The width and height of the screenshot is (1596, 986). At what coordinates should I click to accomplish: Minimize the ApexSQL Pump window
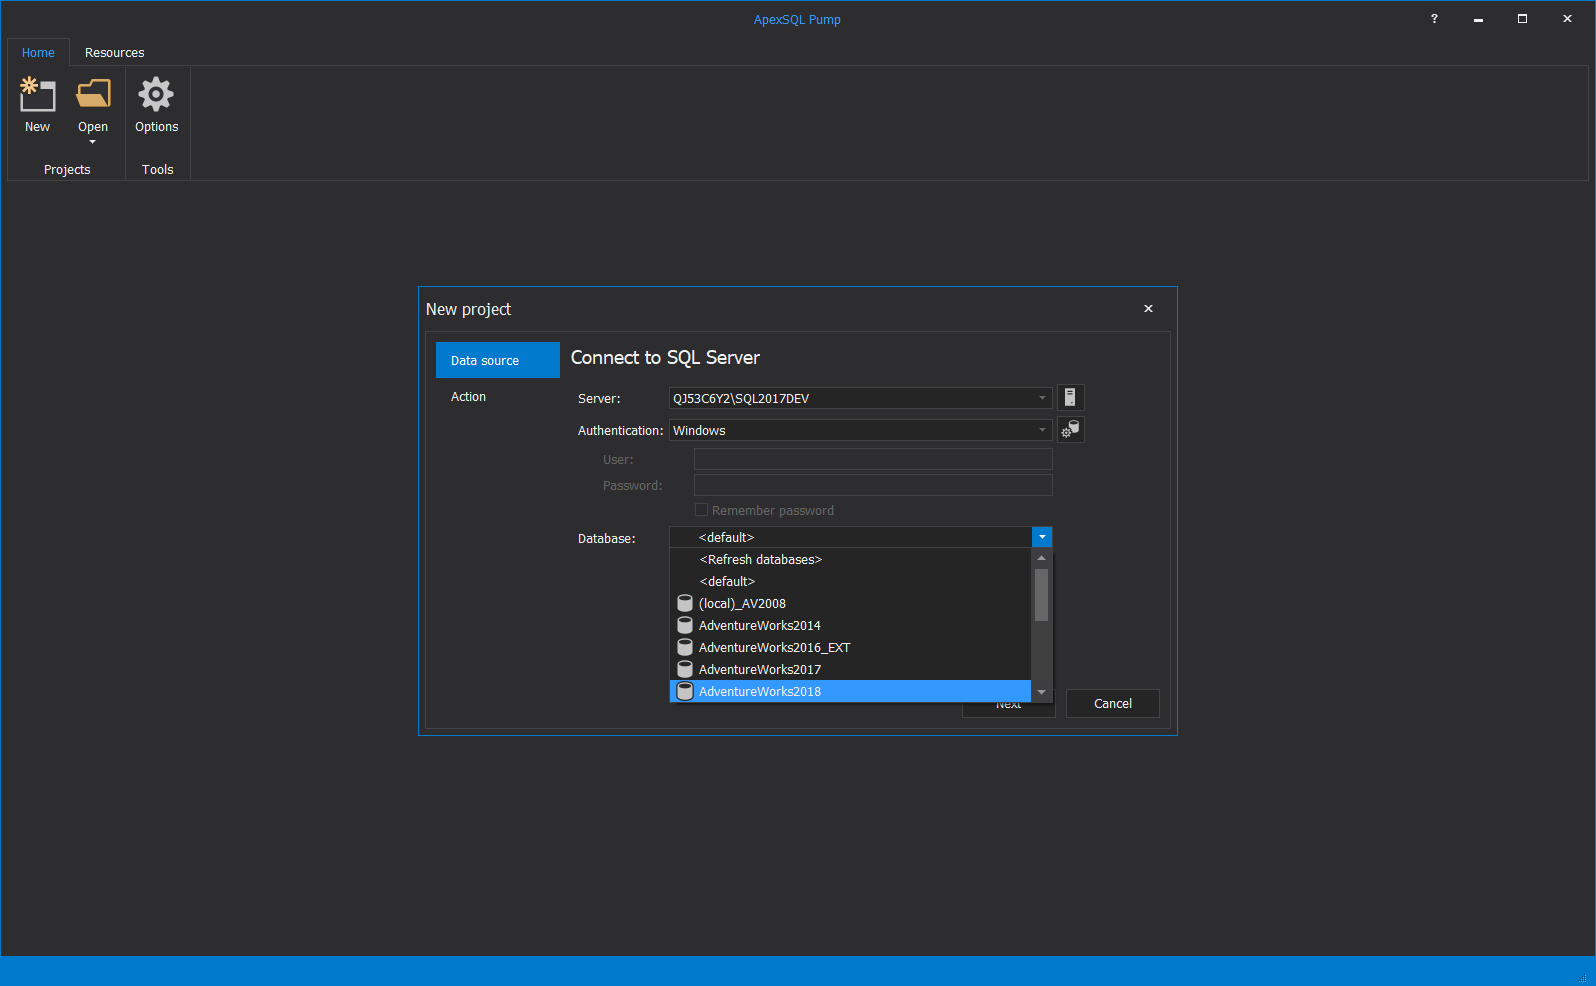coord(1478,19)
